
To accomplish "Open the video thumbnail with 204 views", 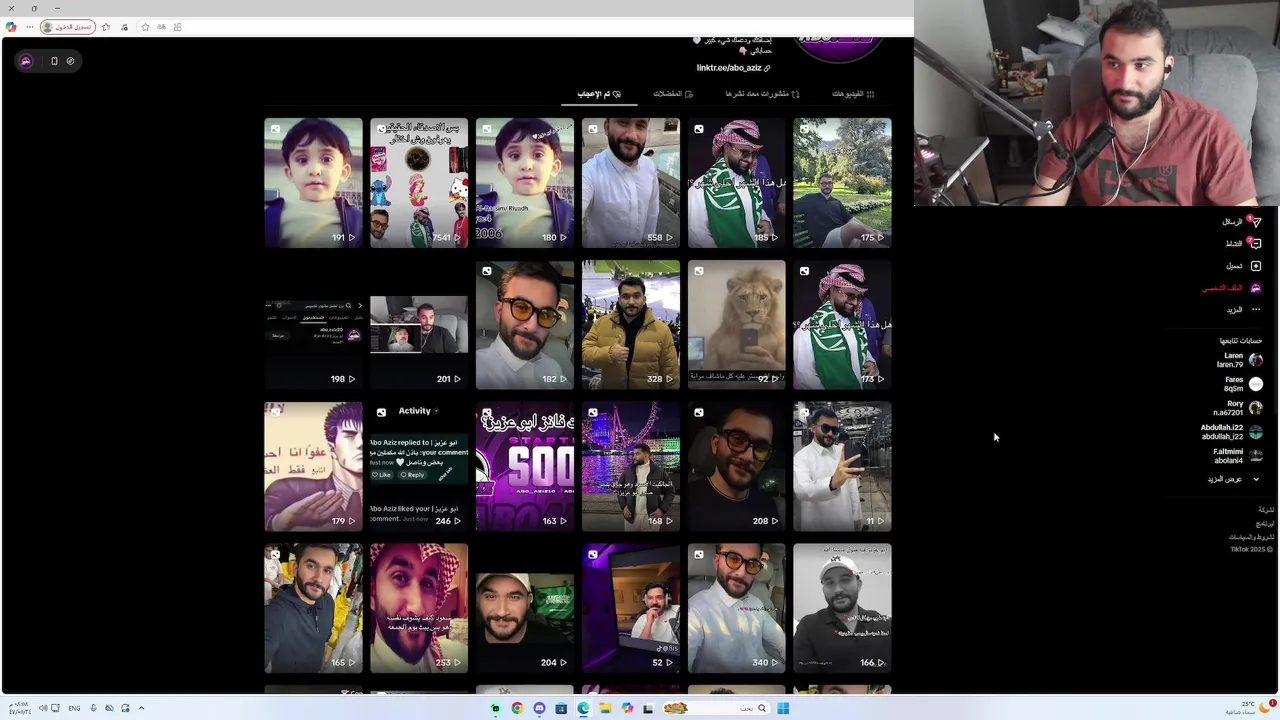I will pos(525,608).
